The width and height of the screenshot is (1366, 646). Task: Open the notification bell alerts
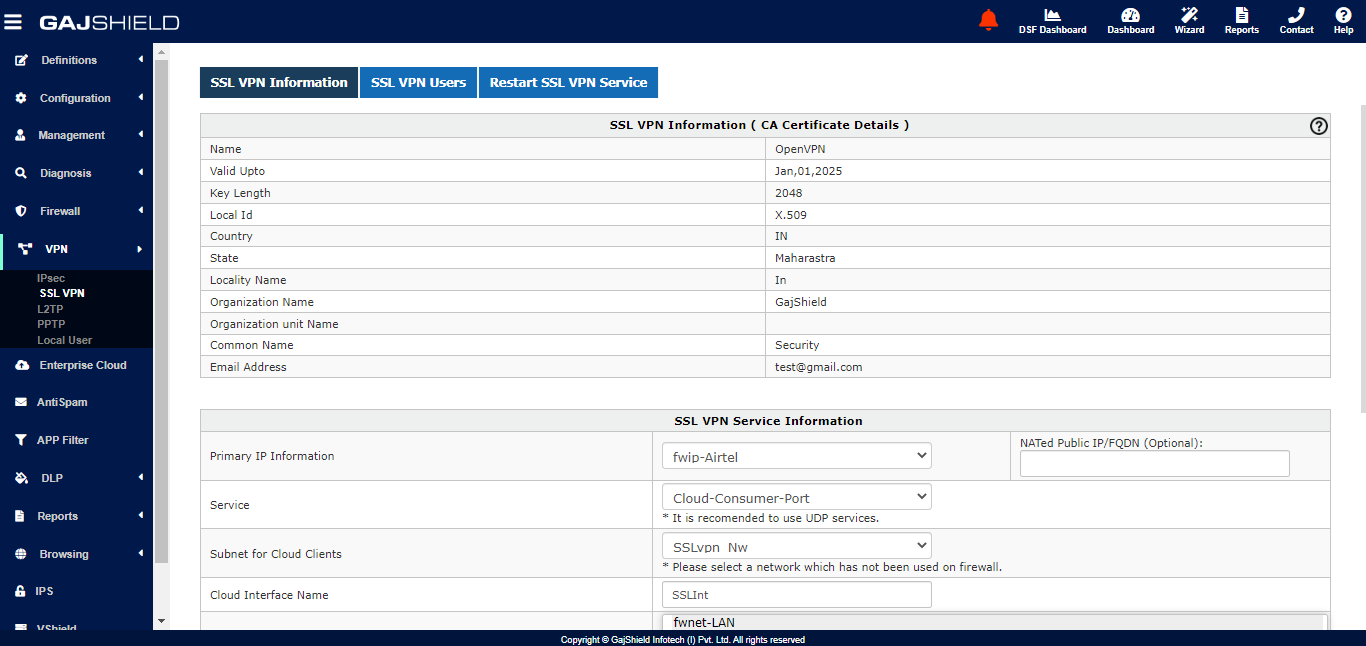[x=989, y=20]
